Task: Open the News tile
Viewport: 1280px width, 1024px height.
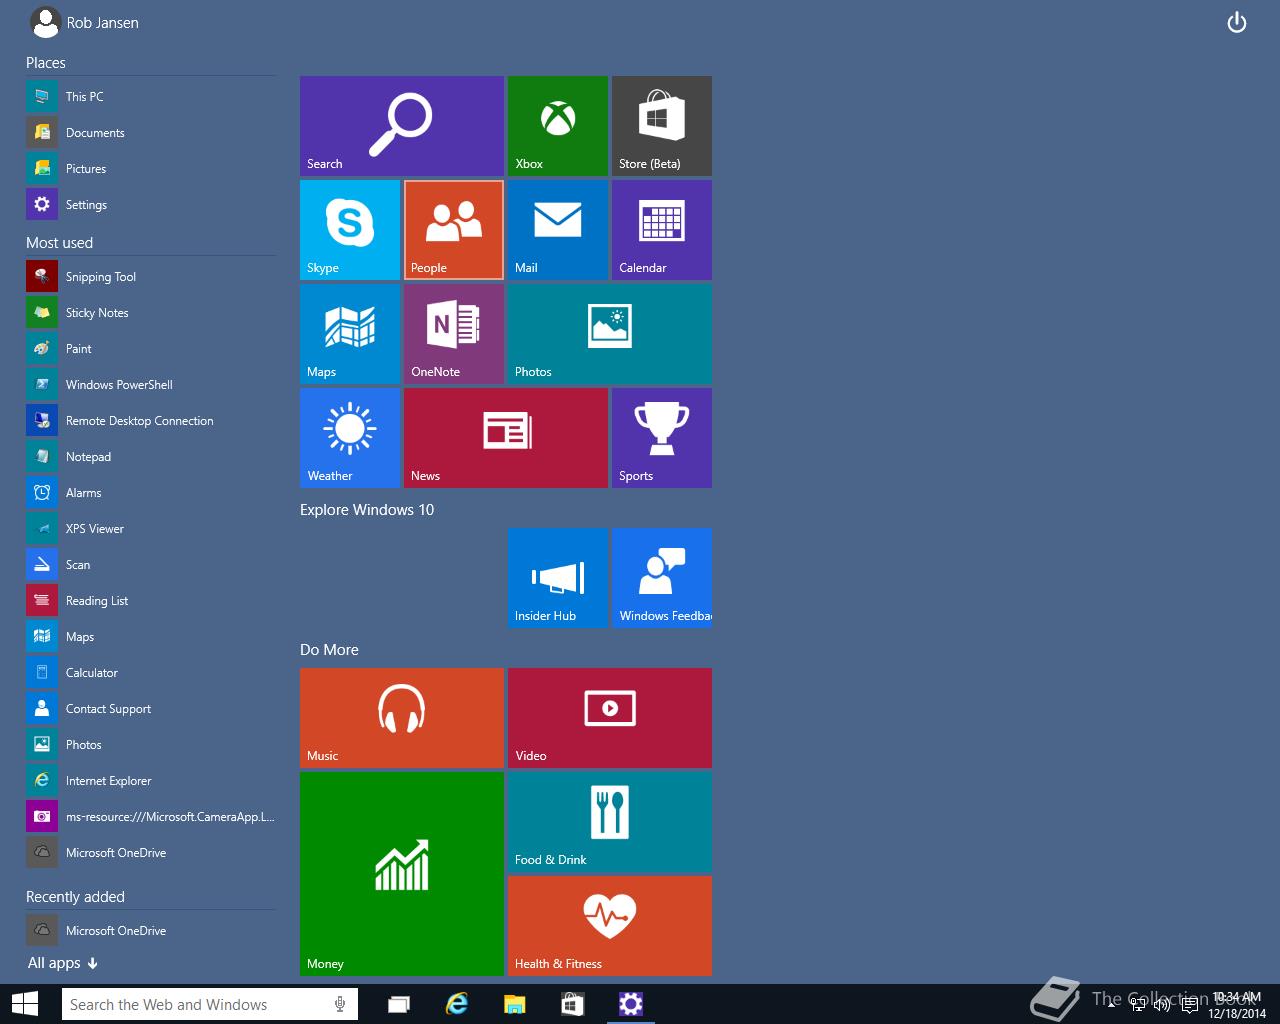Action: pos(506,438)
